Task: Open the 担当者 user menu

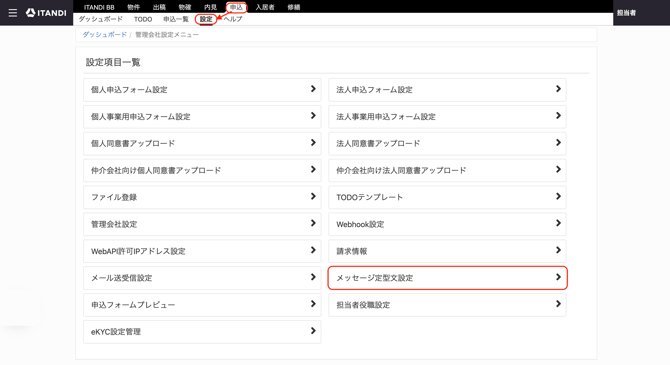Action: click(626, 13)
